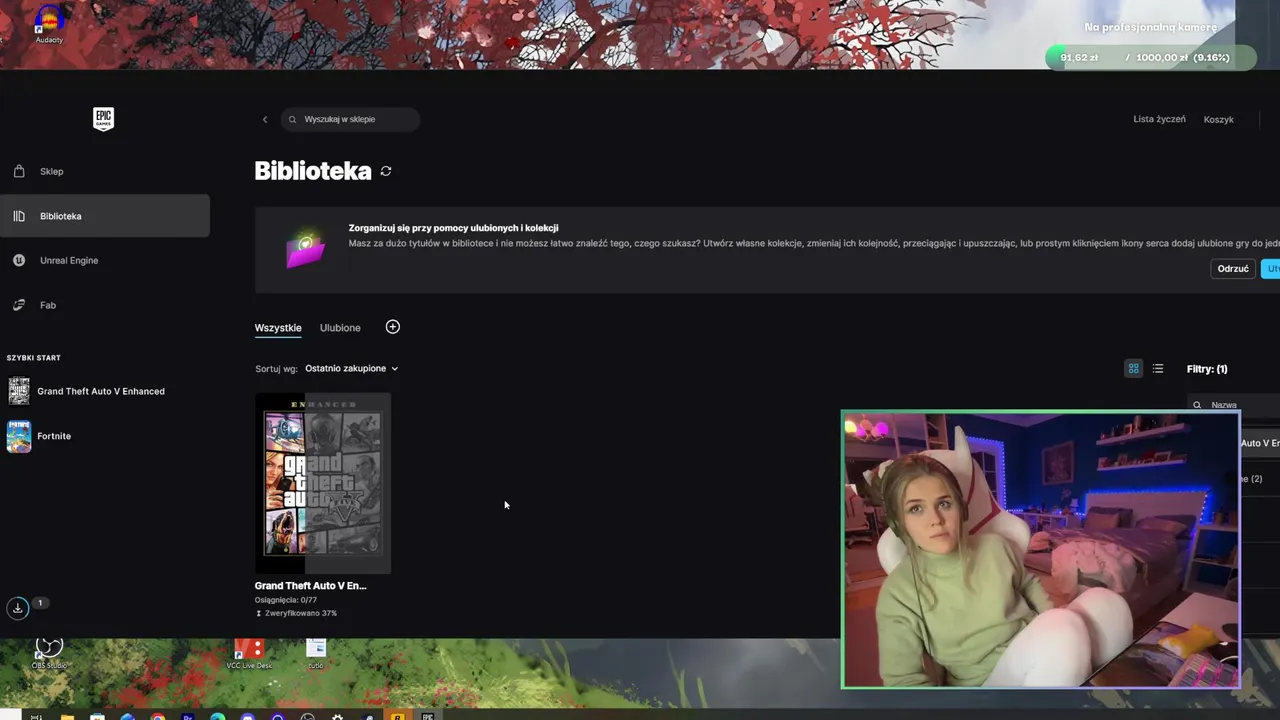Open Premiere Pro in taskbar

pyautogui.click(x=188, y=715)
